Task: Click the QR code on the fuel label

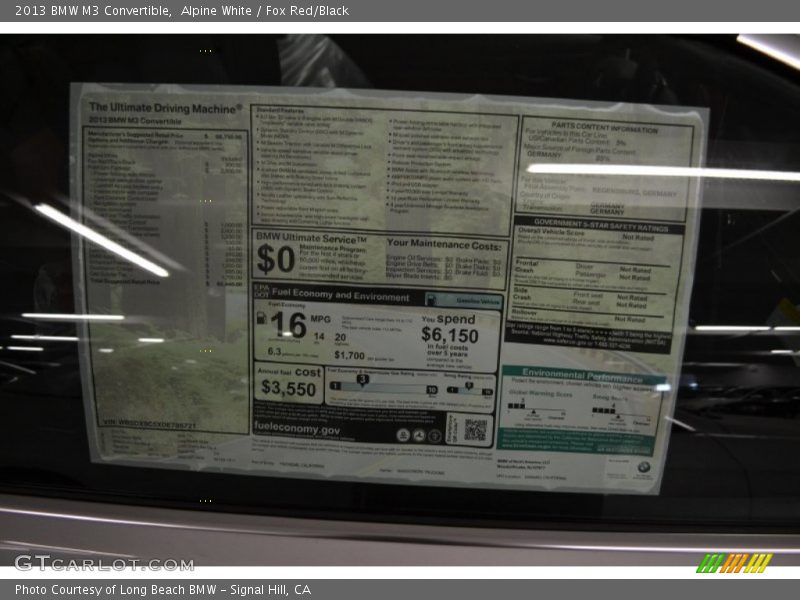Action: pos(475,430)
